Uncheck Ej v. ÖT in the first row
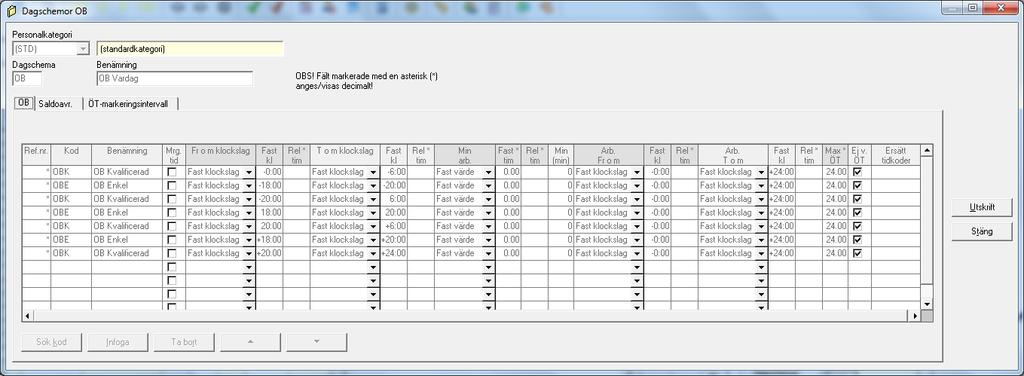Screen dimensions: 1024x376 [x=858, y=172]
